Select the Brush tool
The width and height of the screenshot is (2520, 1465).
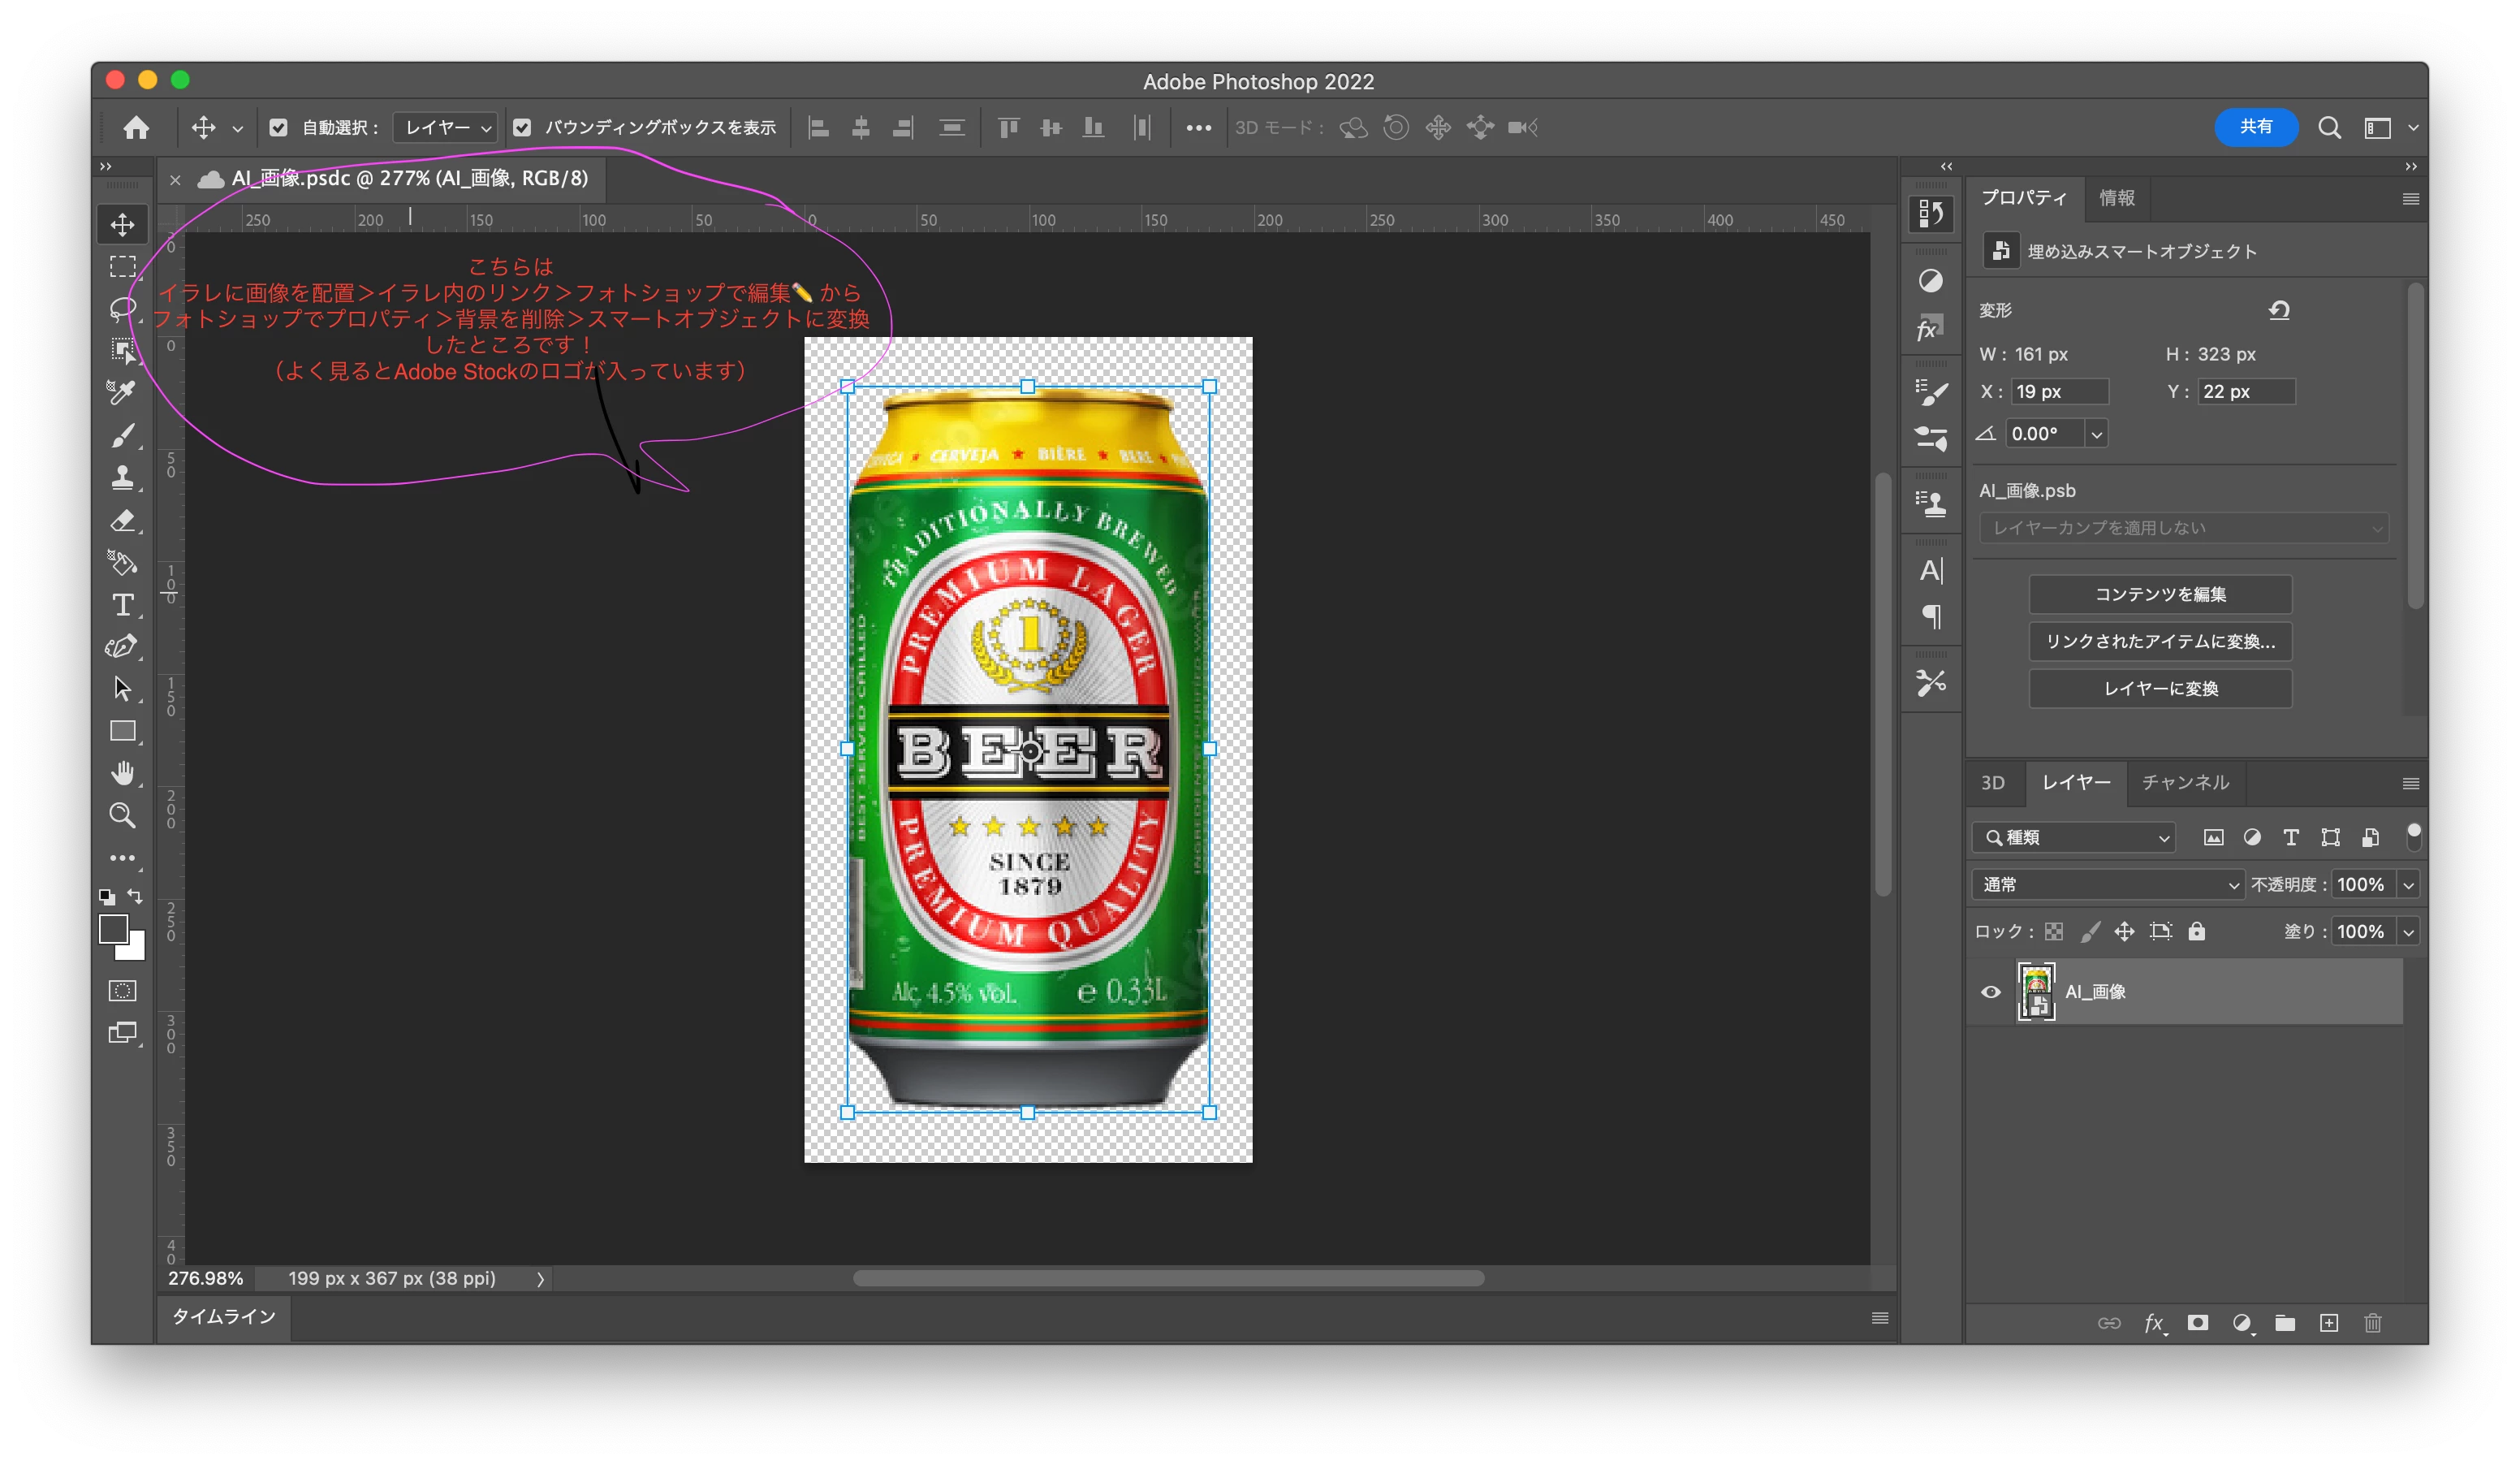[122, 436]
